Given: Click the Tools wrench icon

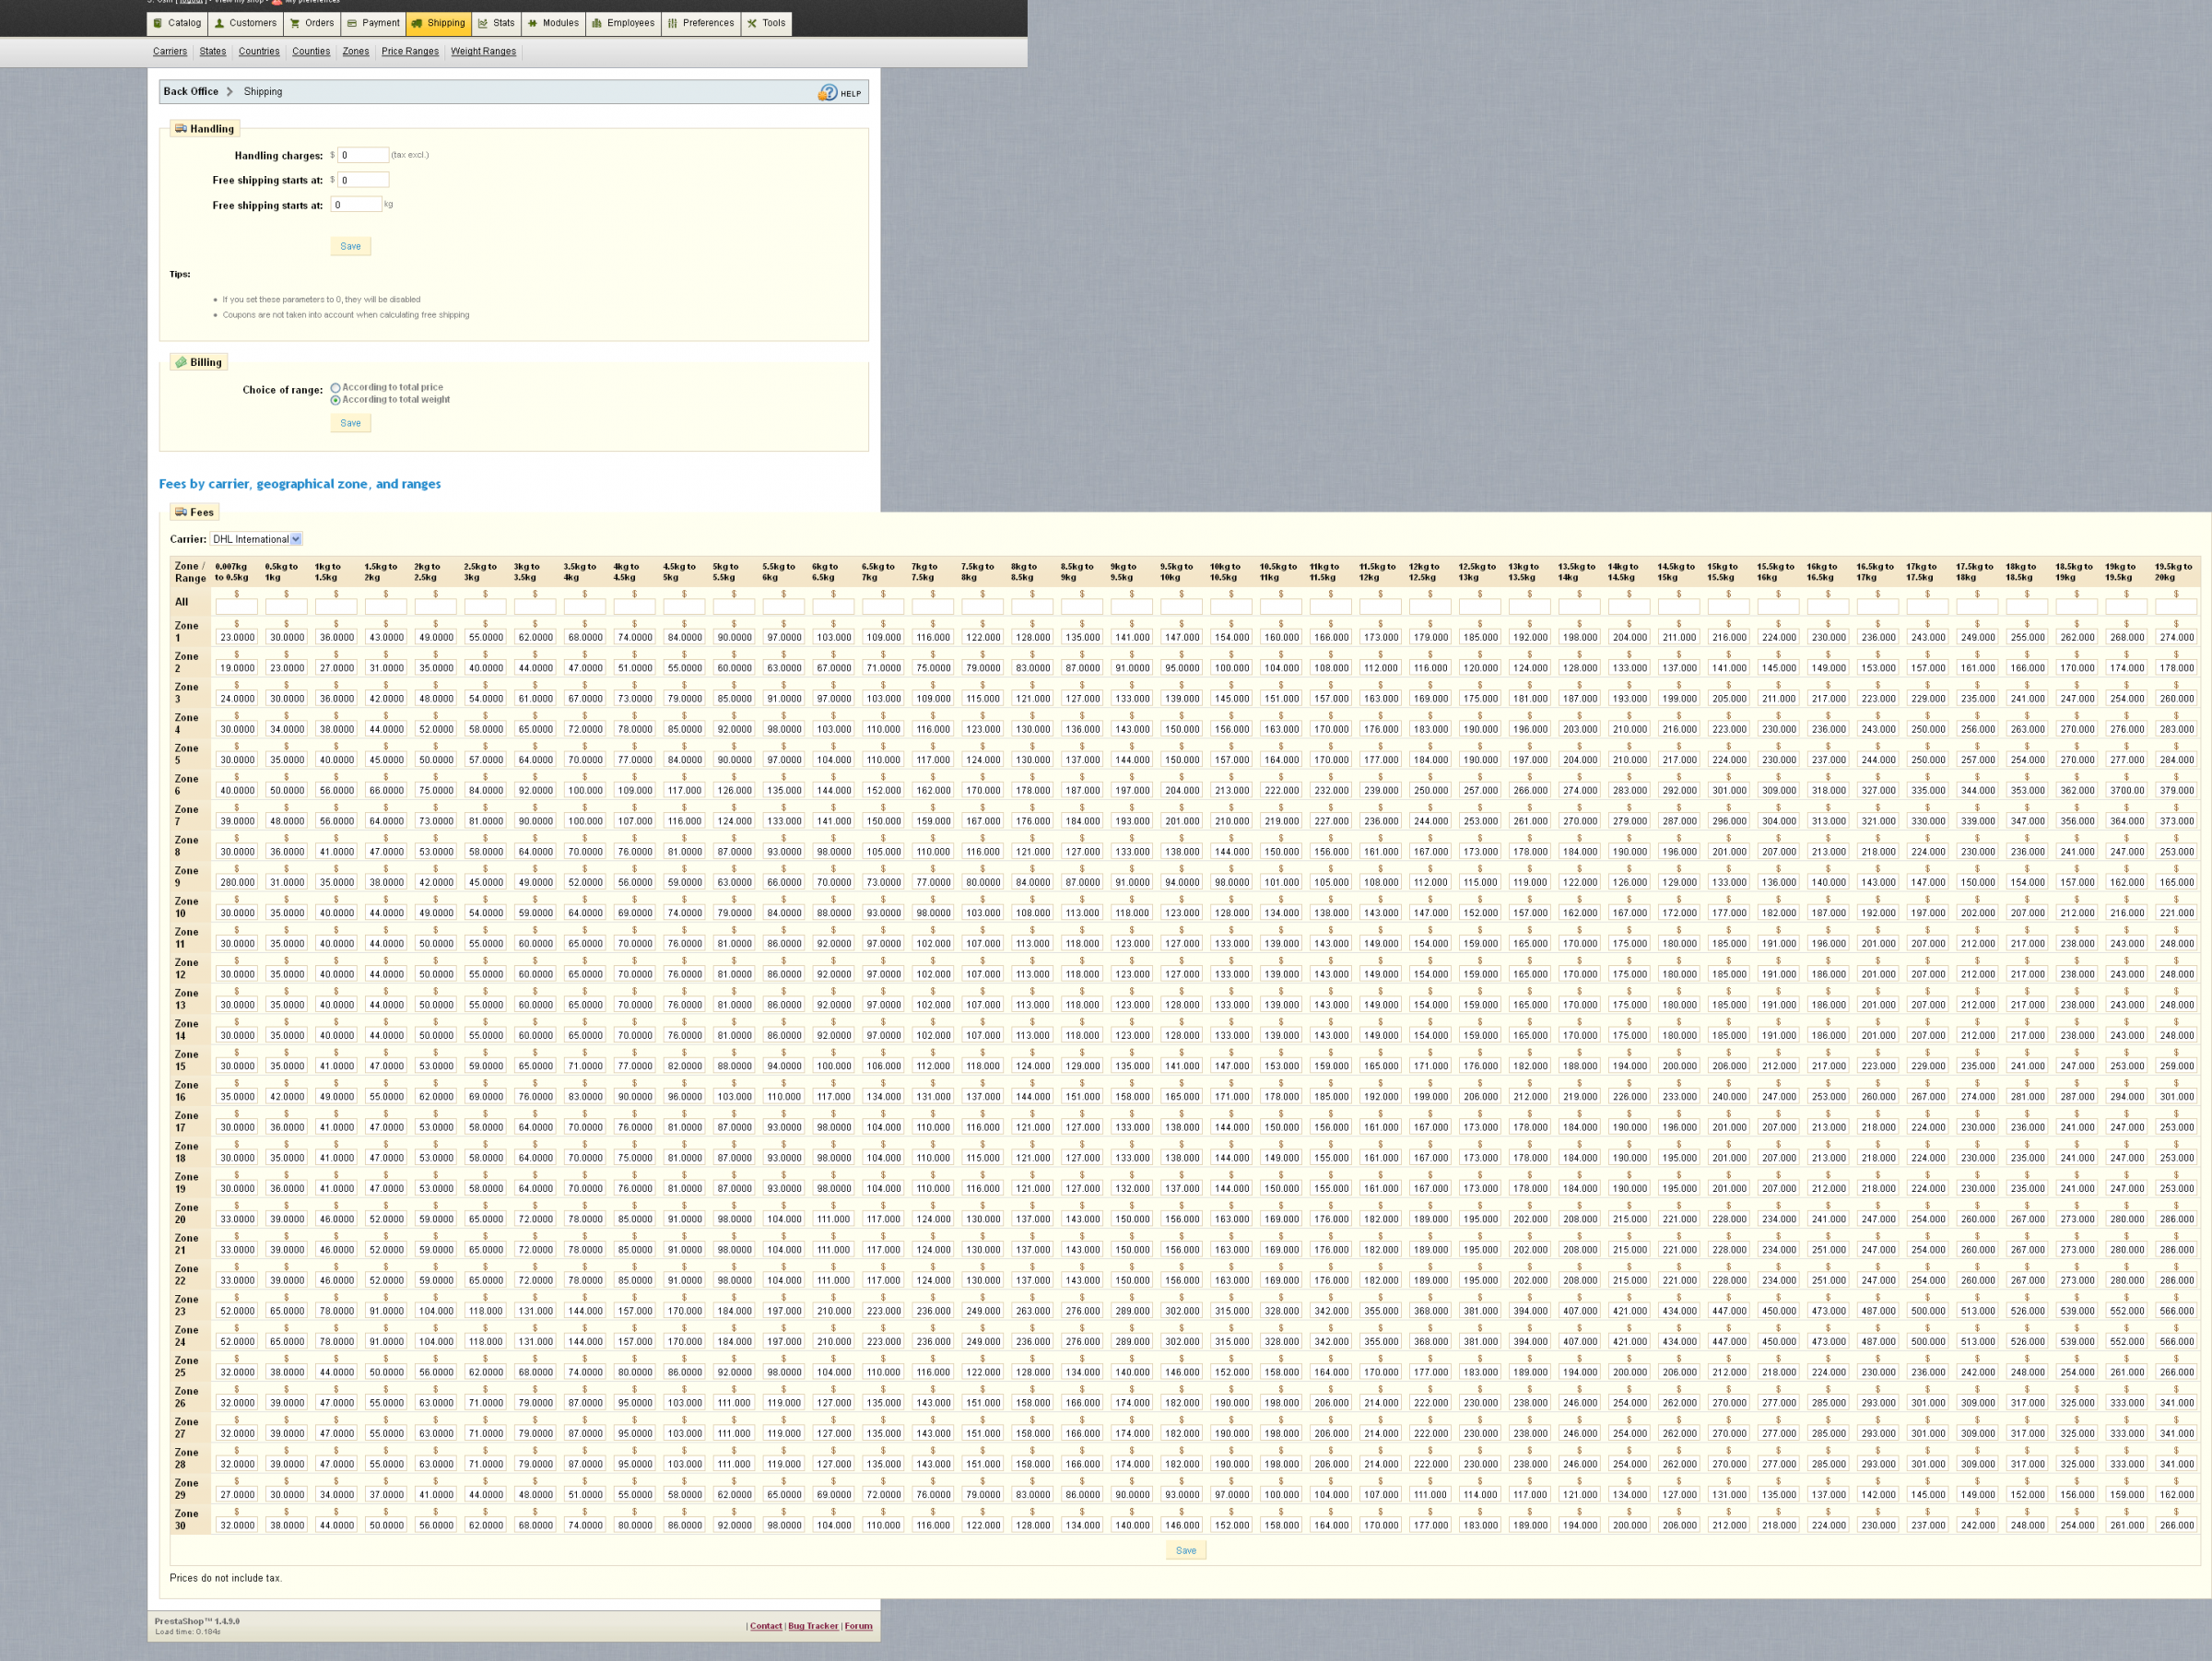Looking at the screenshot, I should pyautogui.click(x=752, y=23).
